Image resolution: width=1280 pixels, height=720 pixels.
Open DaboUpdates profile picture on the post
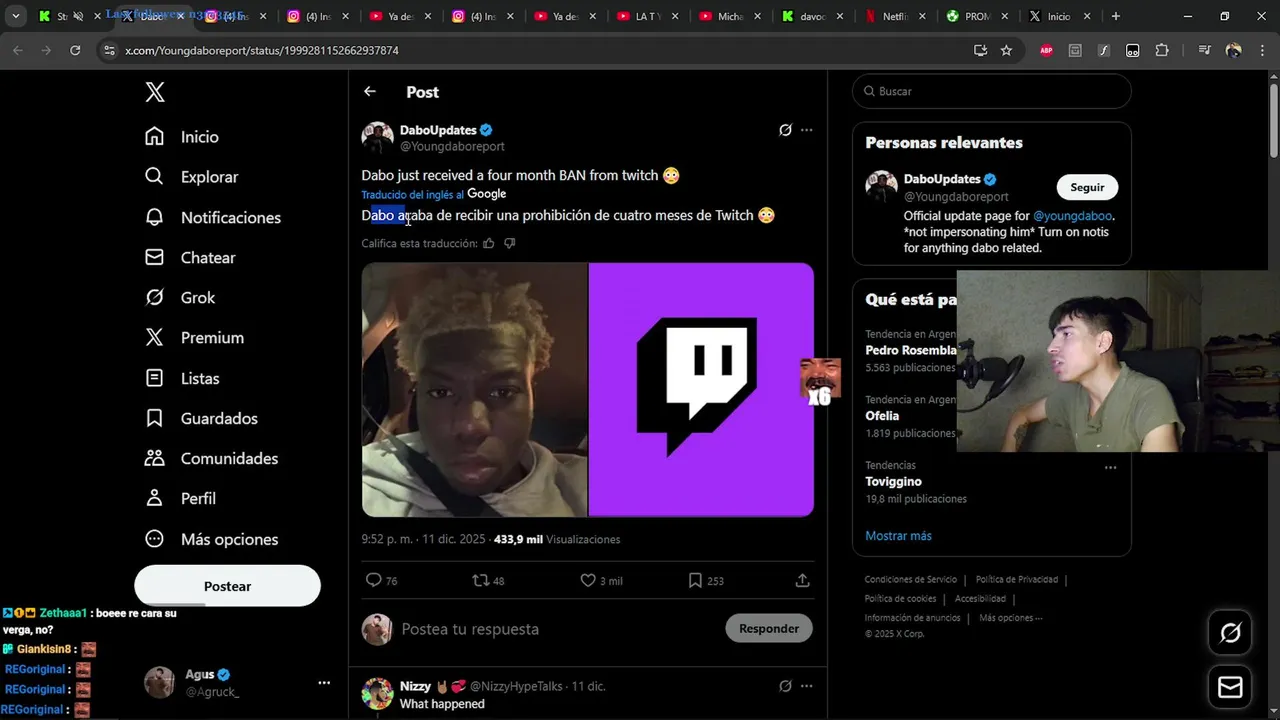(x=377, y=138)
